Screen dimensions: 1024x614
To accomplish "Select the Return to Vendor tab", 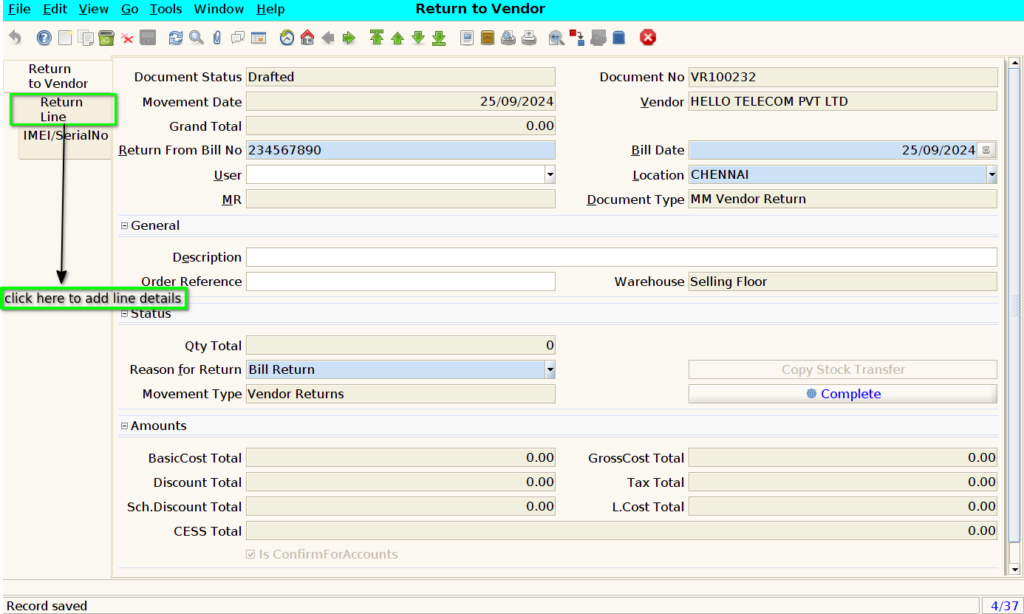I will (x=57, y=76).
